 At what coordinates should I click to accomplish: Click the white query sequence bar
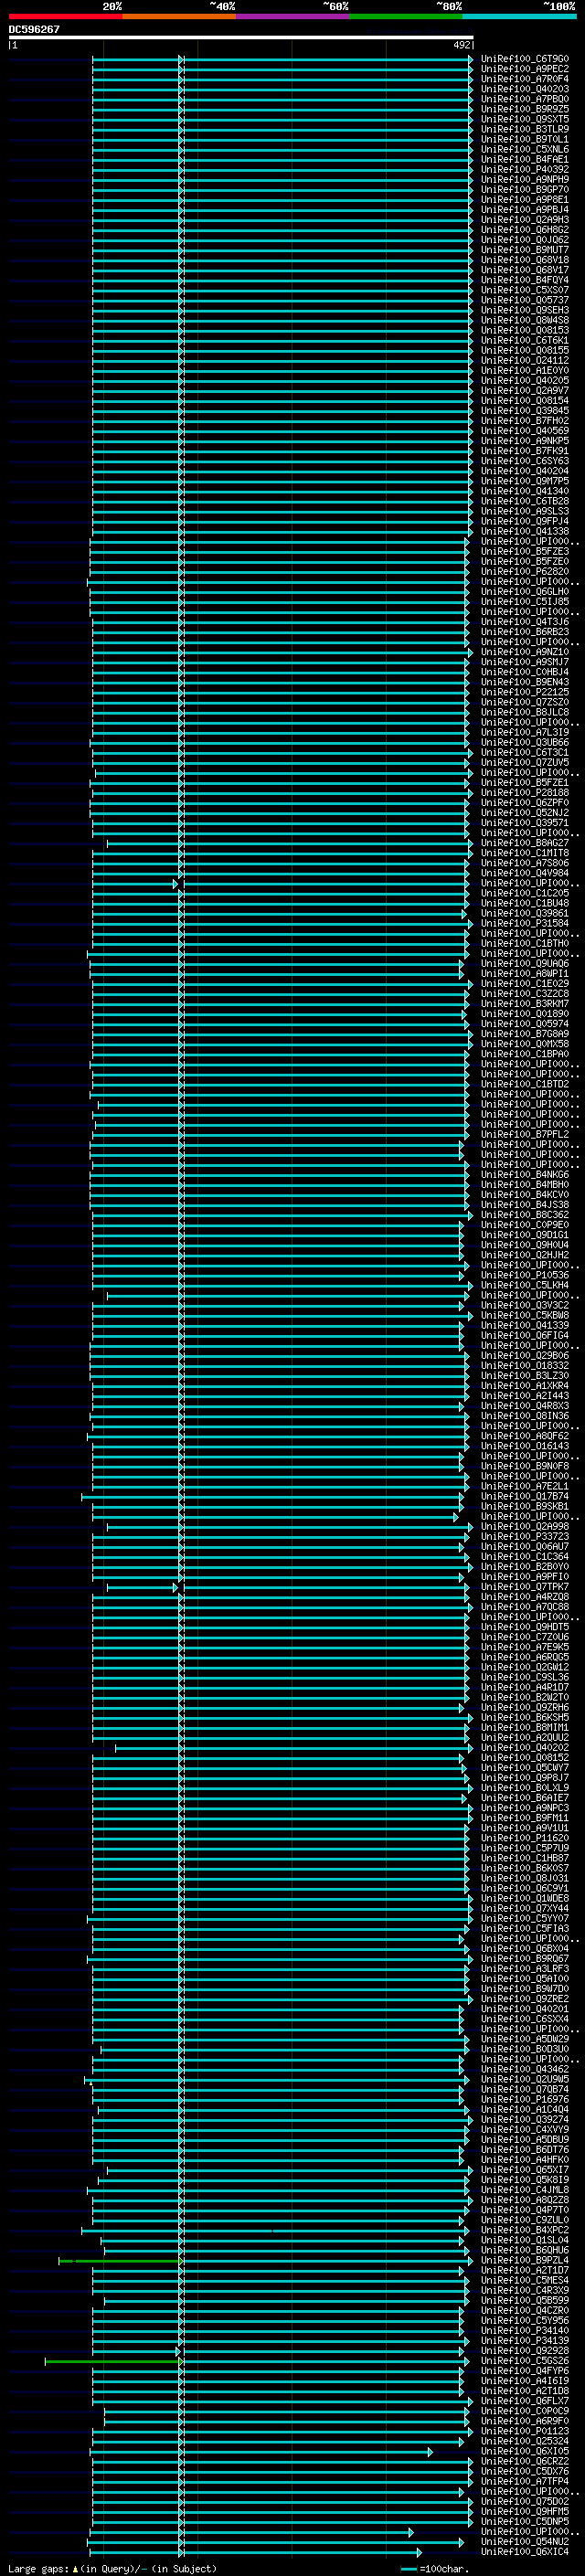point(241,38)
